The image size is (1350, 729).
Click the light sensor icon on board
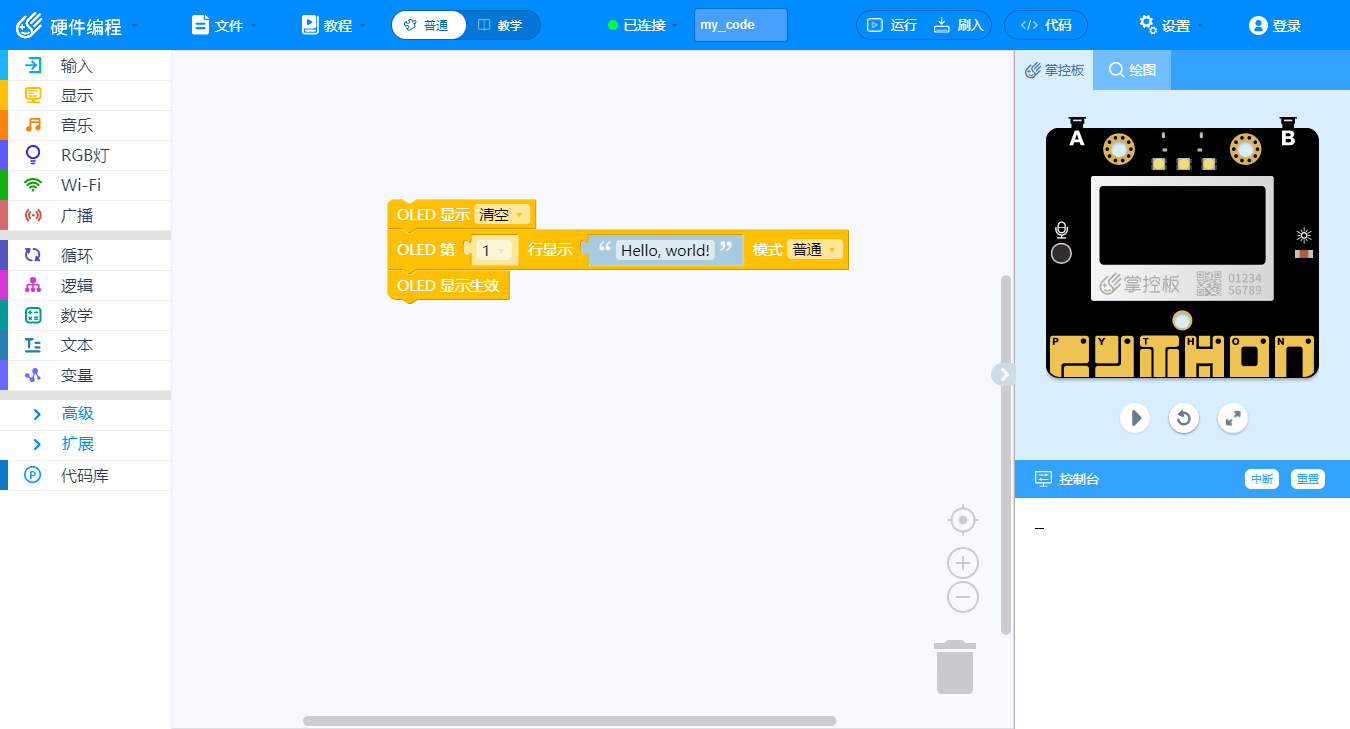(1303, 236)
